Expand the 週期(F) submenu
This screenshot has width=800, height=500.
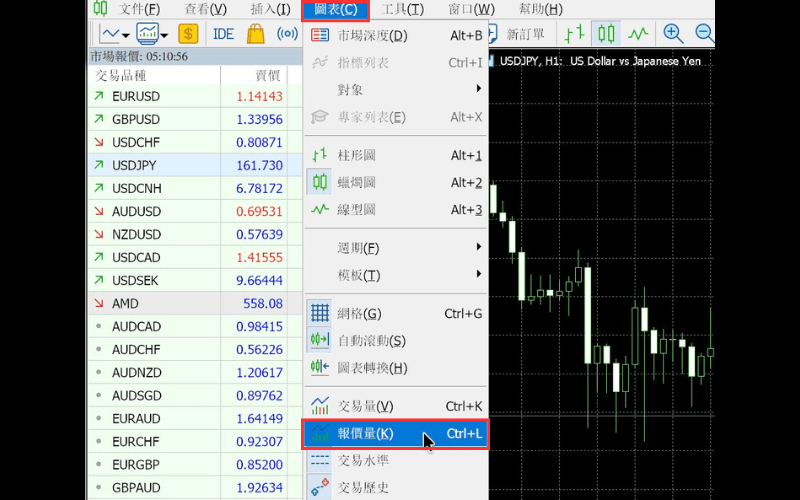coord(396,248)
